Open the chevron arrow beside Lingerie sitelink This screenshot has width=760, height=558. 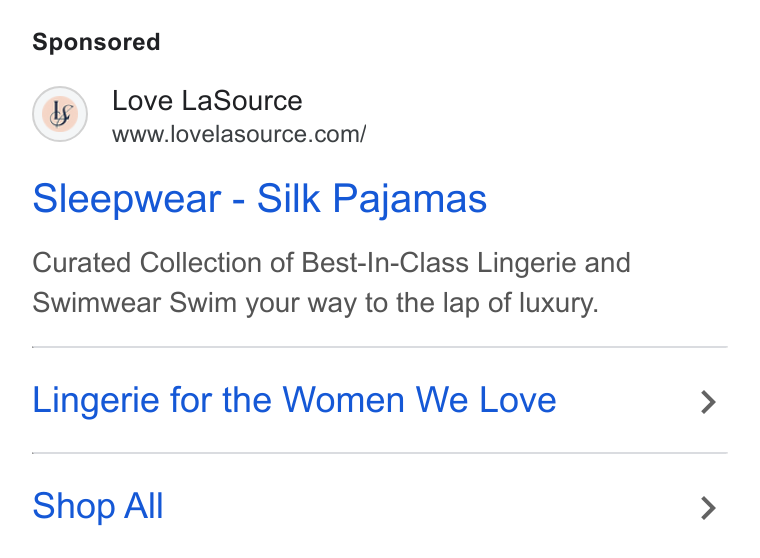point(709,402)
